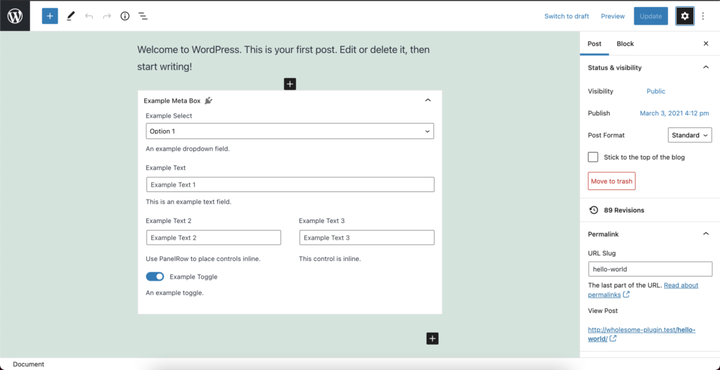Undo the last change

coord(89,16)
